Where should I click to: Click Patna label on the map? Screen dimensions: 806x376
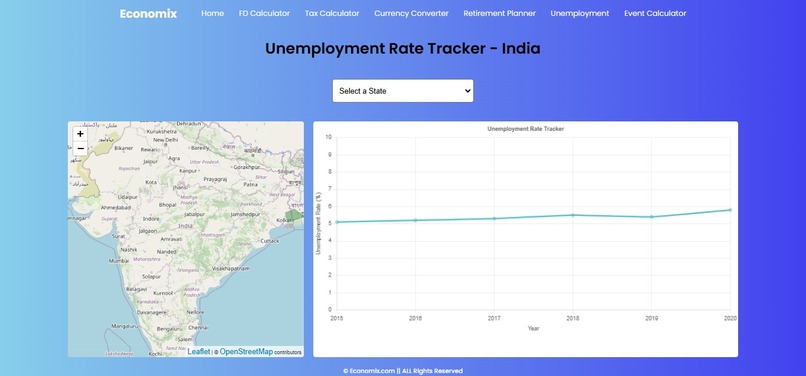pos(250,185)
